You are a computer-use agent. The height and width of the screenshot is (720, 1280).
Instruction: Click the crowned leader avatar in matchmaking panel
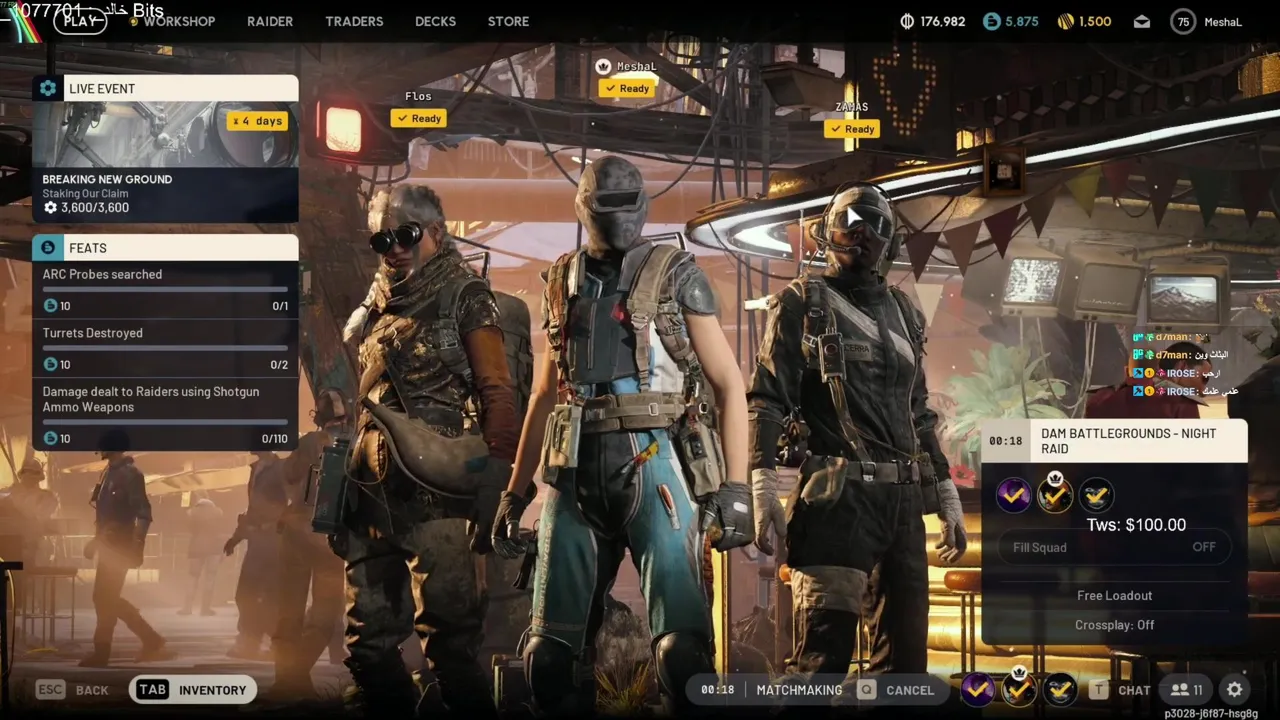[1054, 493]
